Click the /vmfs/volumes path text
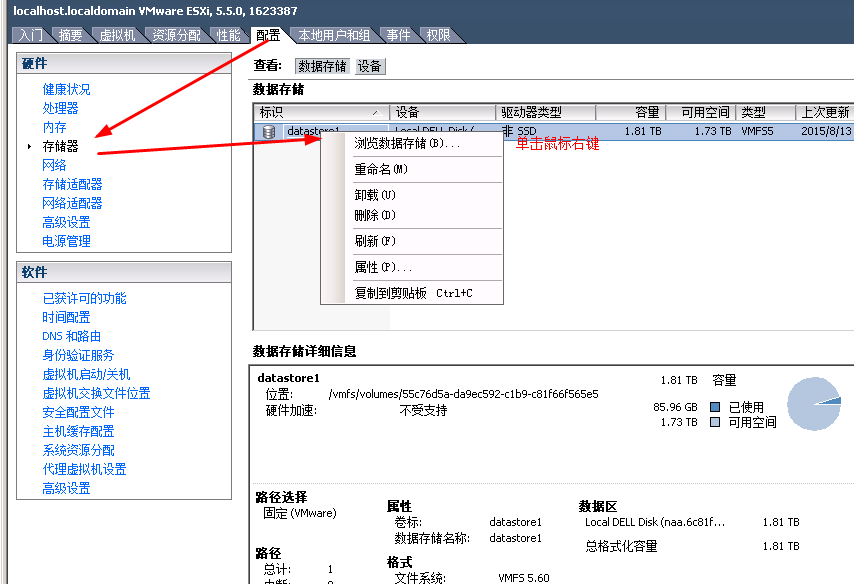This screenshot has height=584, width=854. point(463,394)
